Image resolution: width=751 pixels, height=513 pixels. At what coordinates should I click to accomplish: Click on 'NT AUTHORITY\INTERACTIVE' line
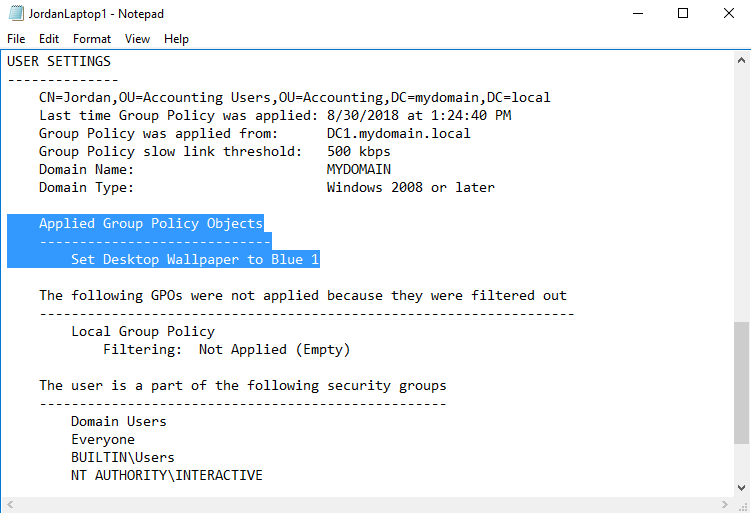[x=167, y=476]
